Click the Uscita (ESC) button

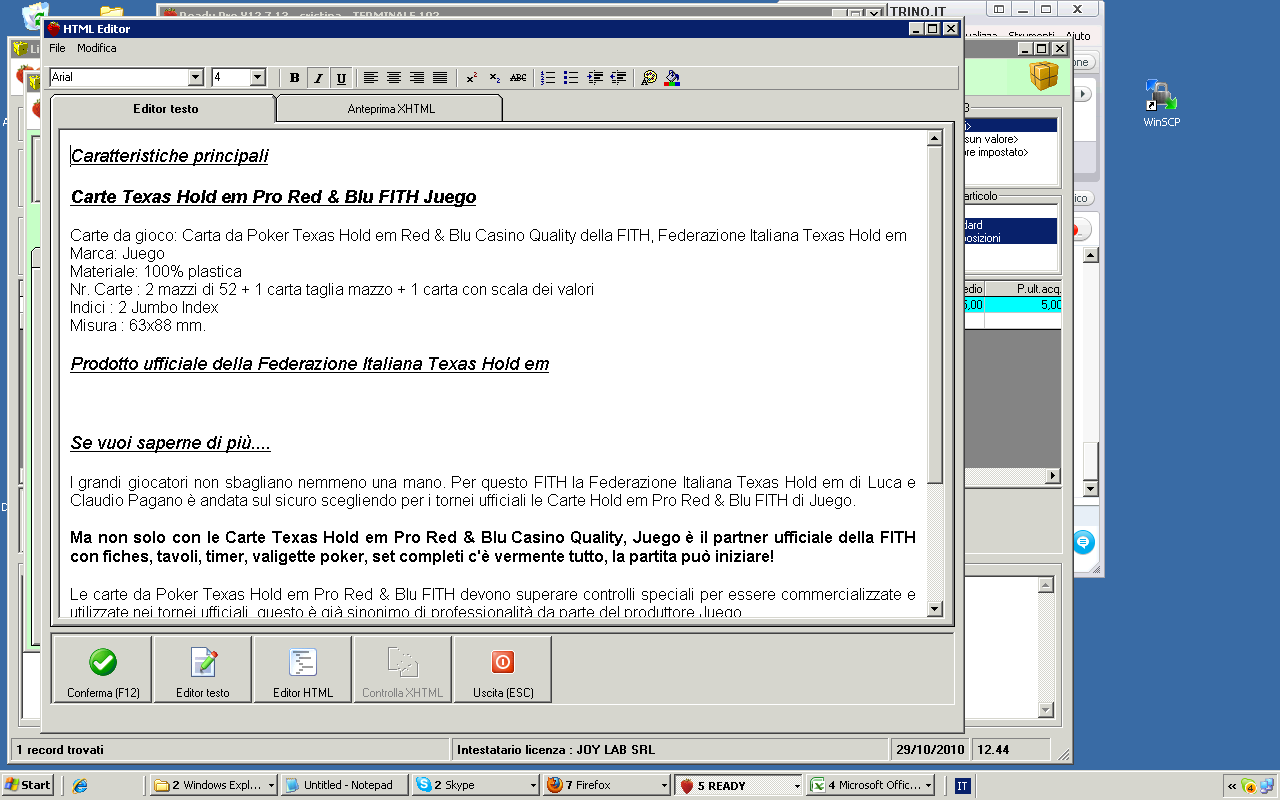(503, 669)
